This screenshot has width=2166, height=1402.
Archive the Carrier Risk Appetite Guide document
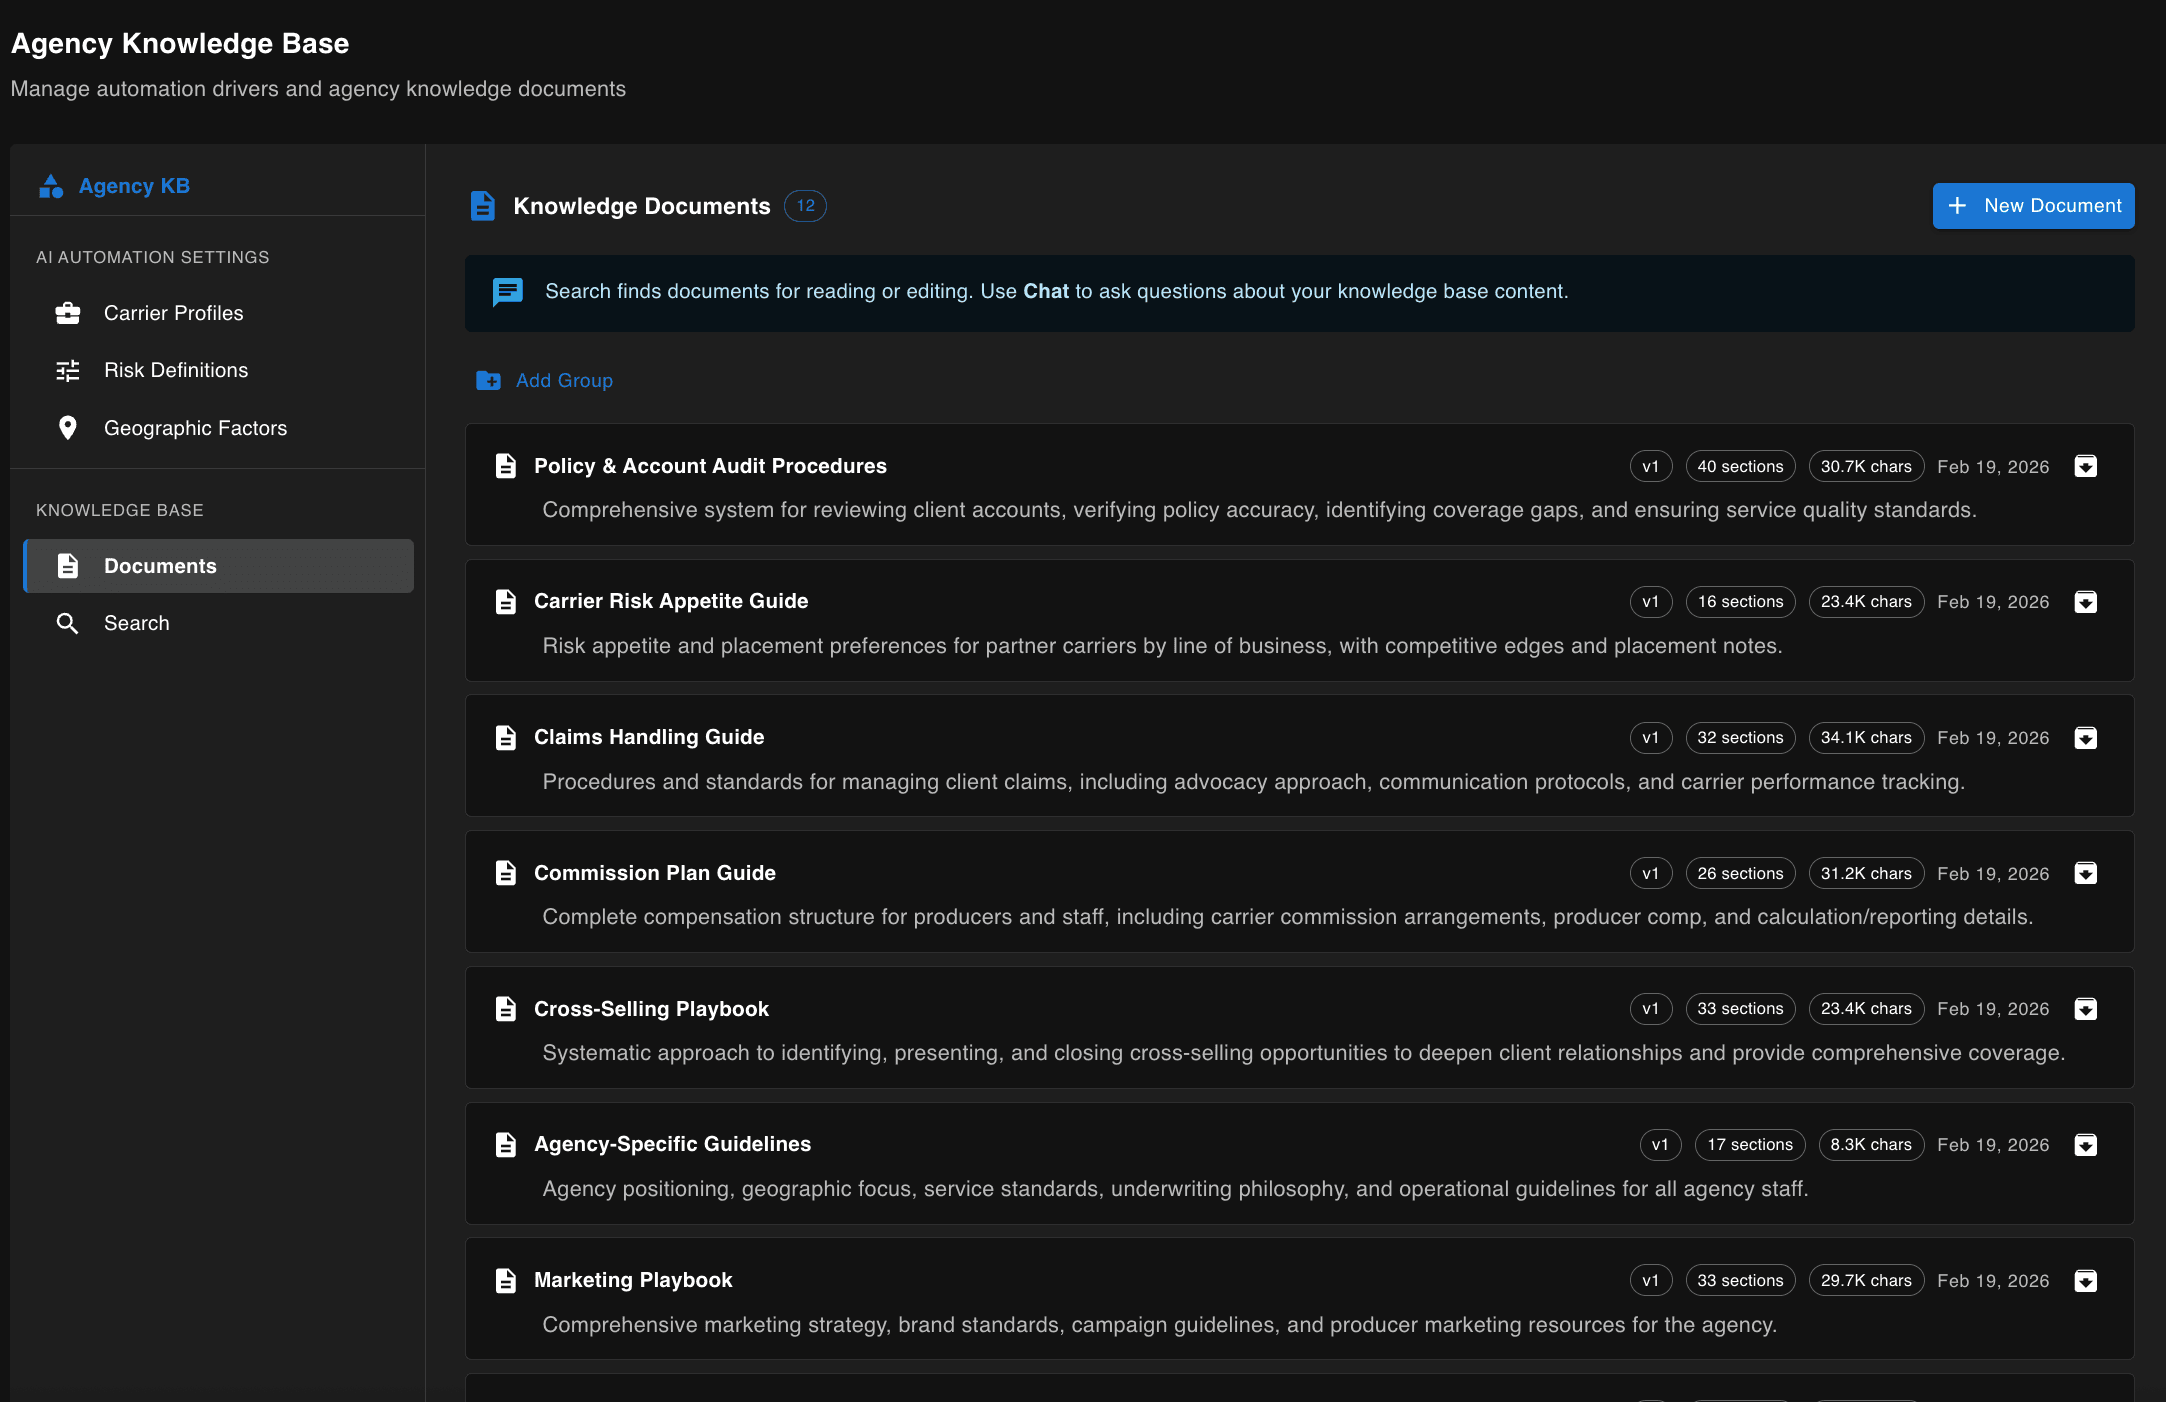point(2086,602)
